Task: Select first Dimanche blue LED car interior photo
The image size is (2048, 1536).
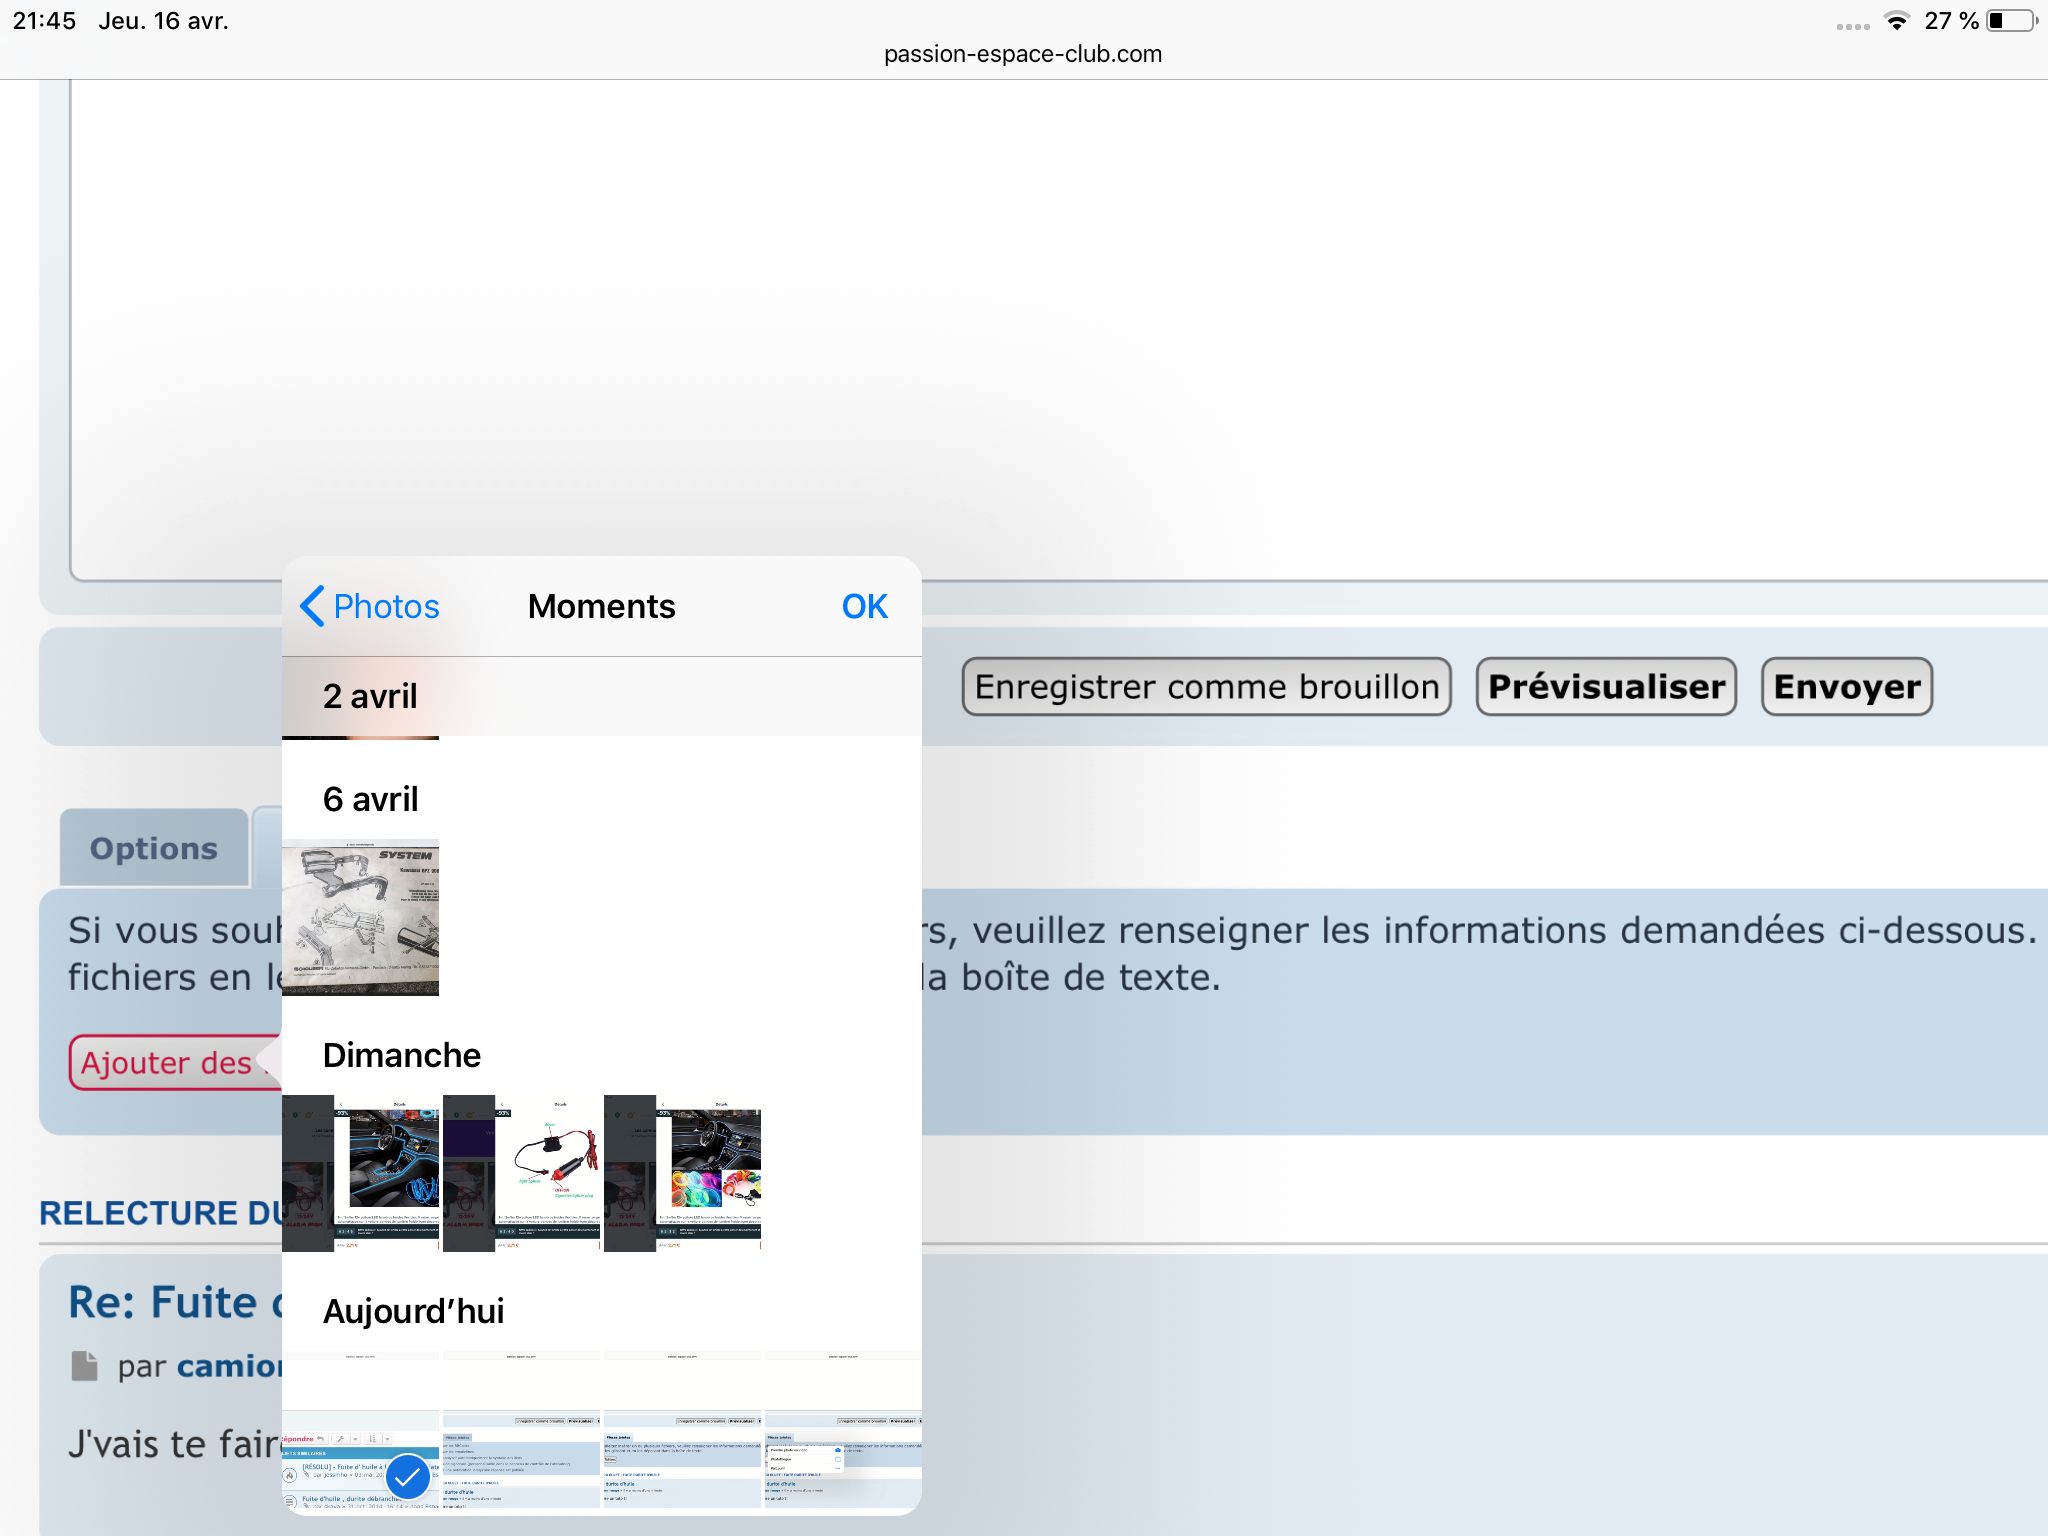Action: point(360,1172)
